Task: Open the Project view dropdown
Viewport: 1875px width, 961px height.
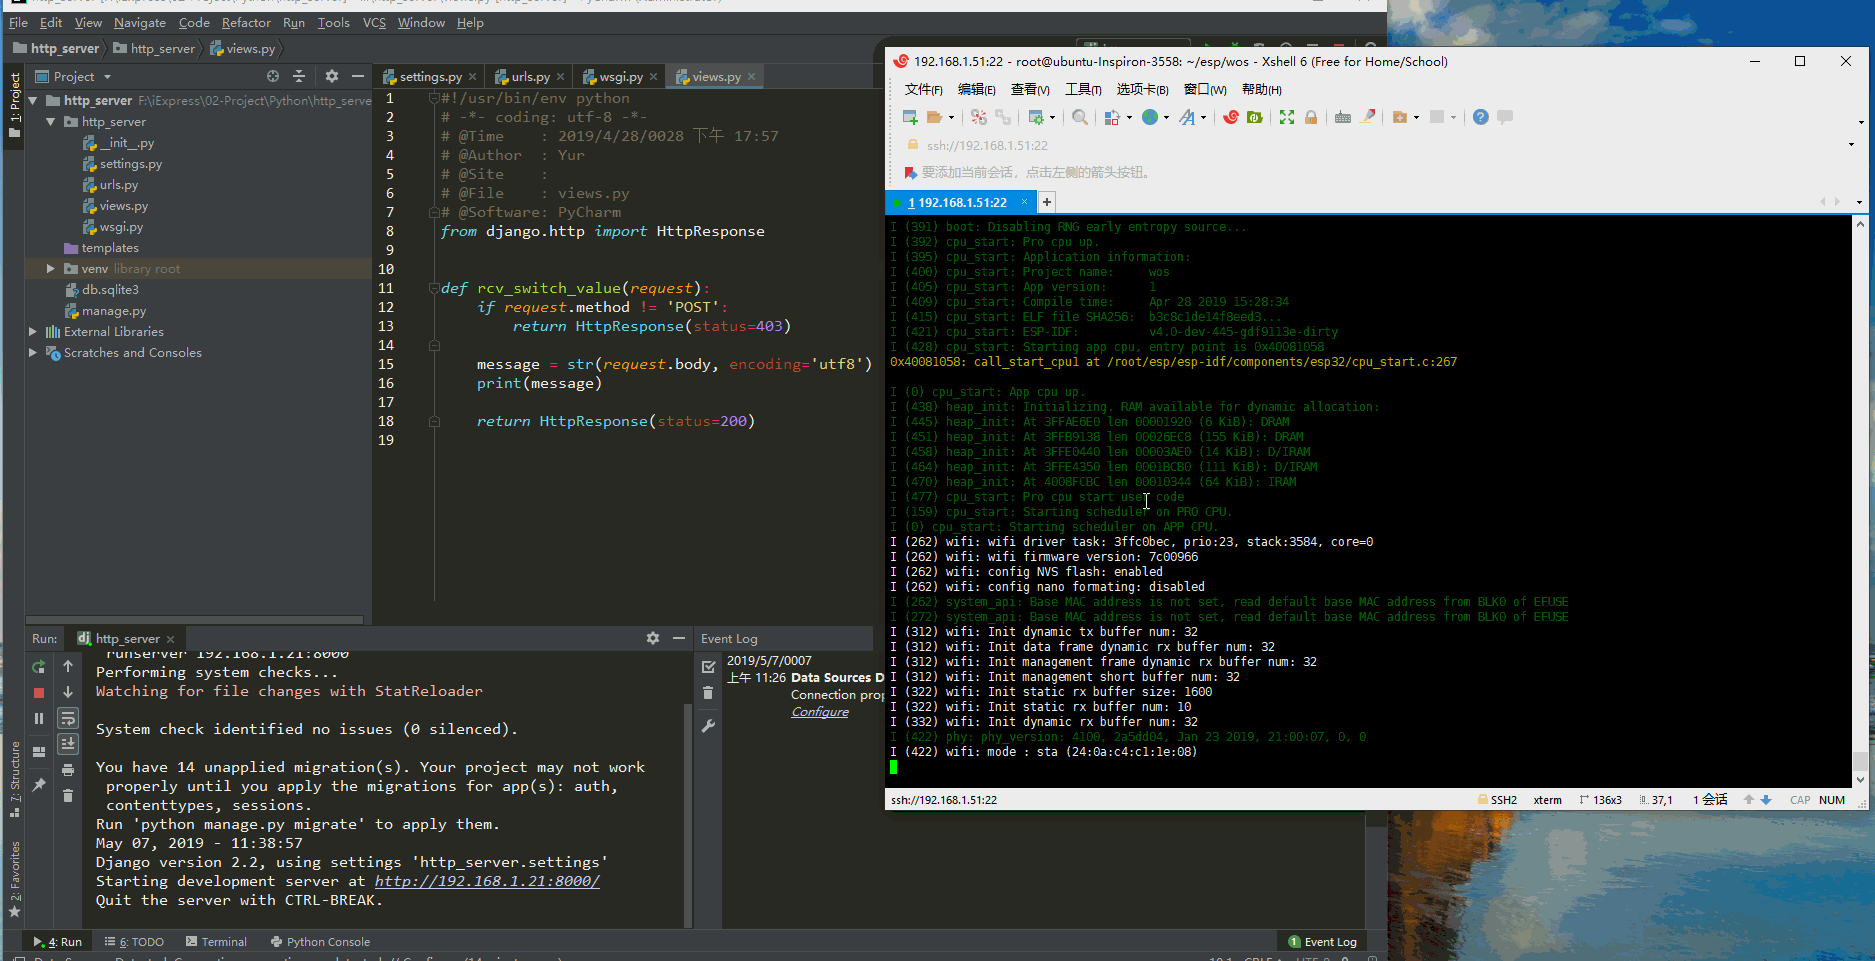Action: point(107,77)
